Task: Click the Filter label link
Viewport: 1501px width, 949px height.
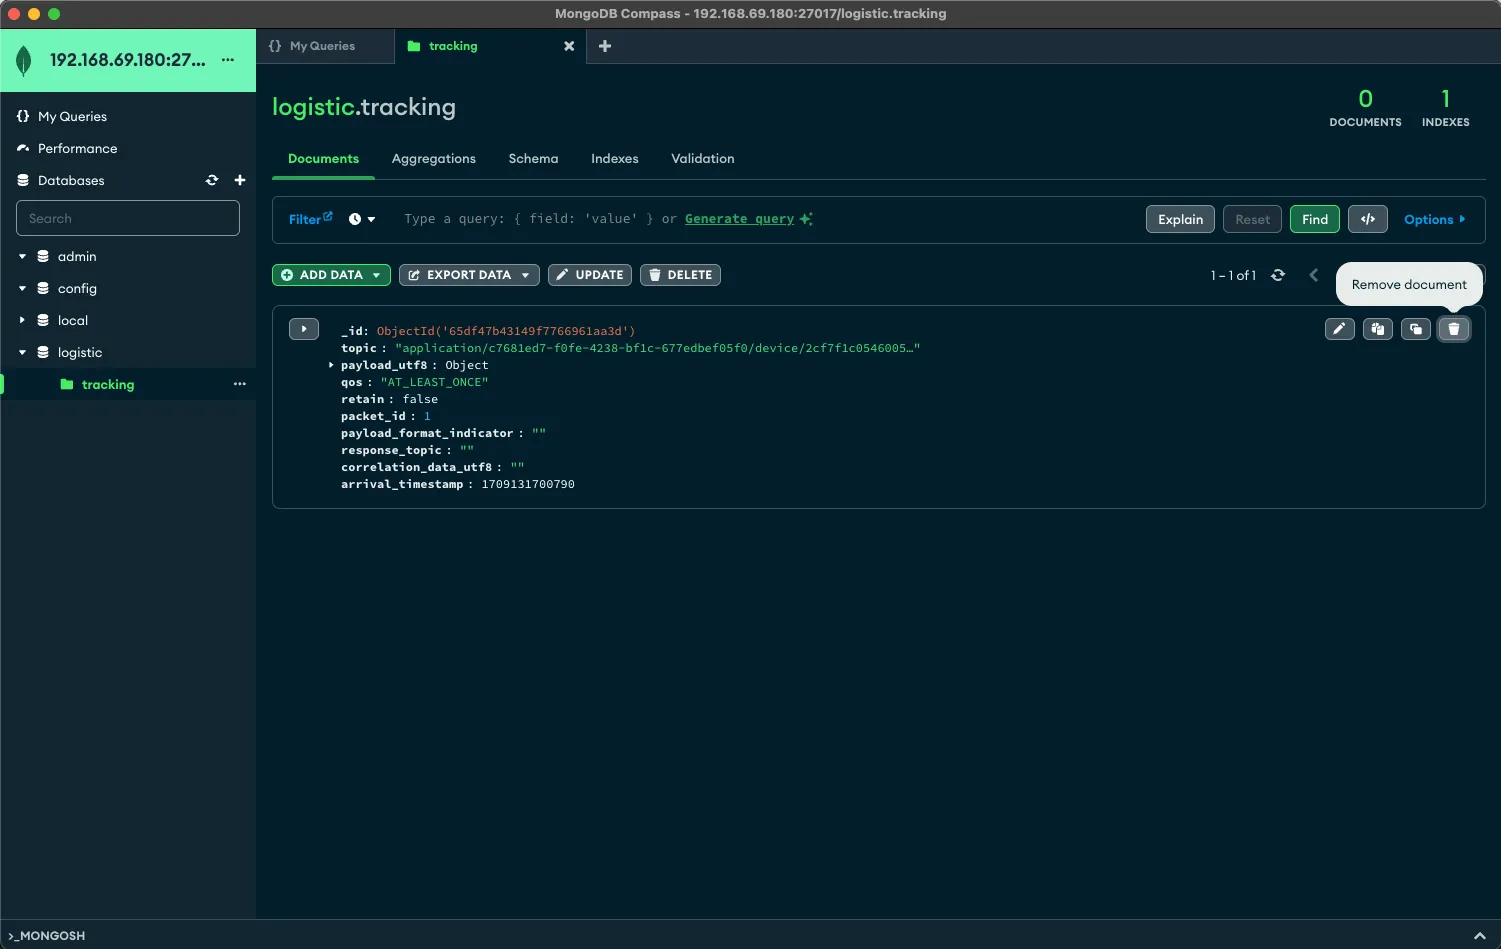Action: (305, 220)
